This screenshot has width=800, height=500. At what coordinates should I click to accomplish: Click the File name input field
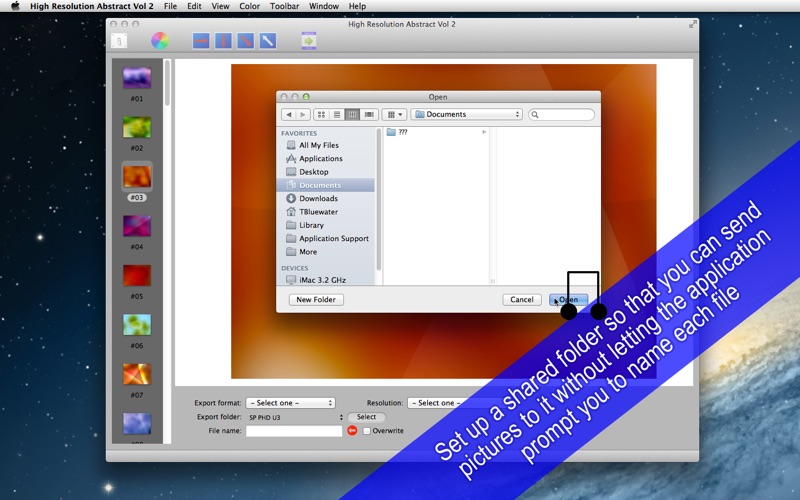point(294,431)
